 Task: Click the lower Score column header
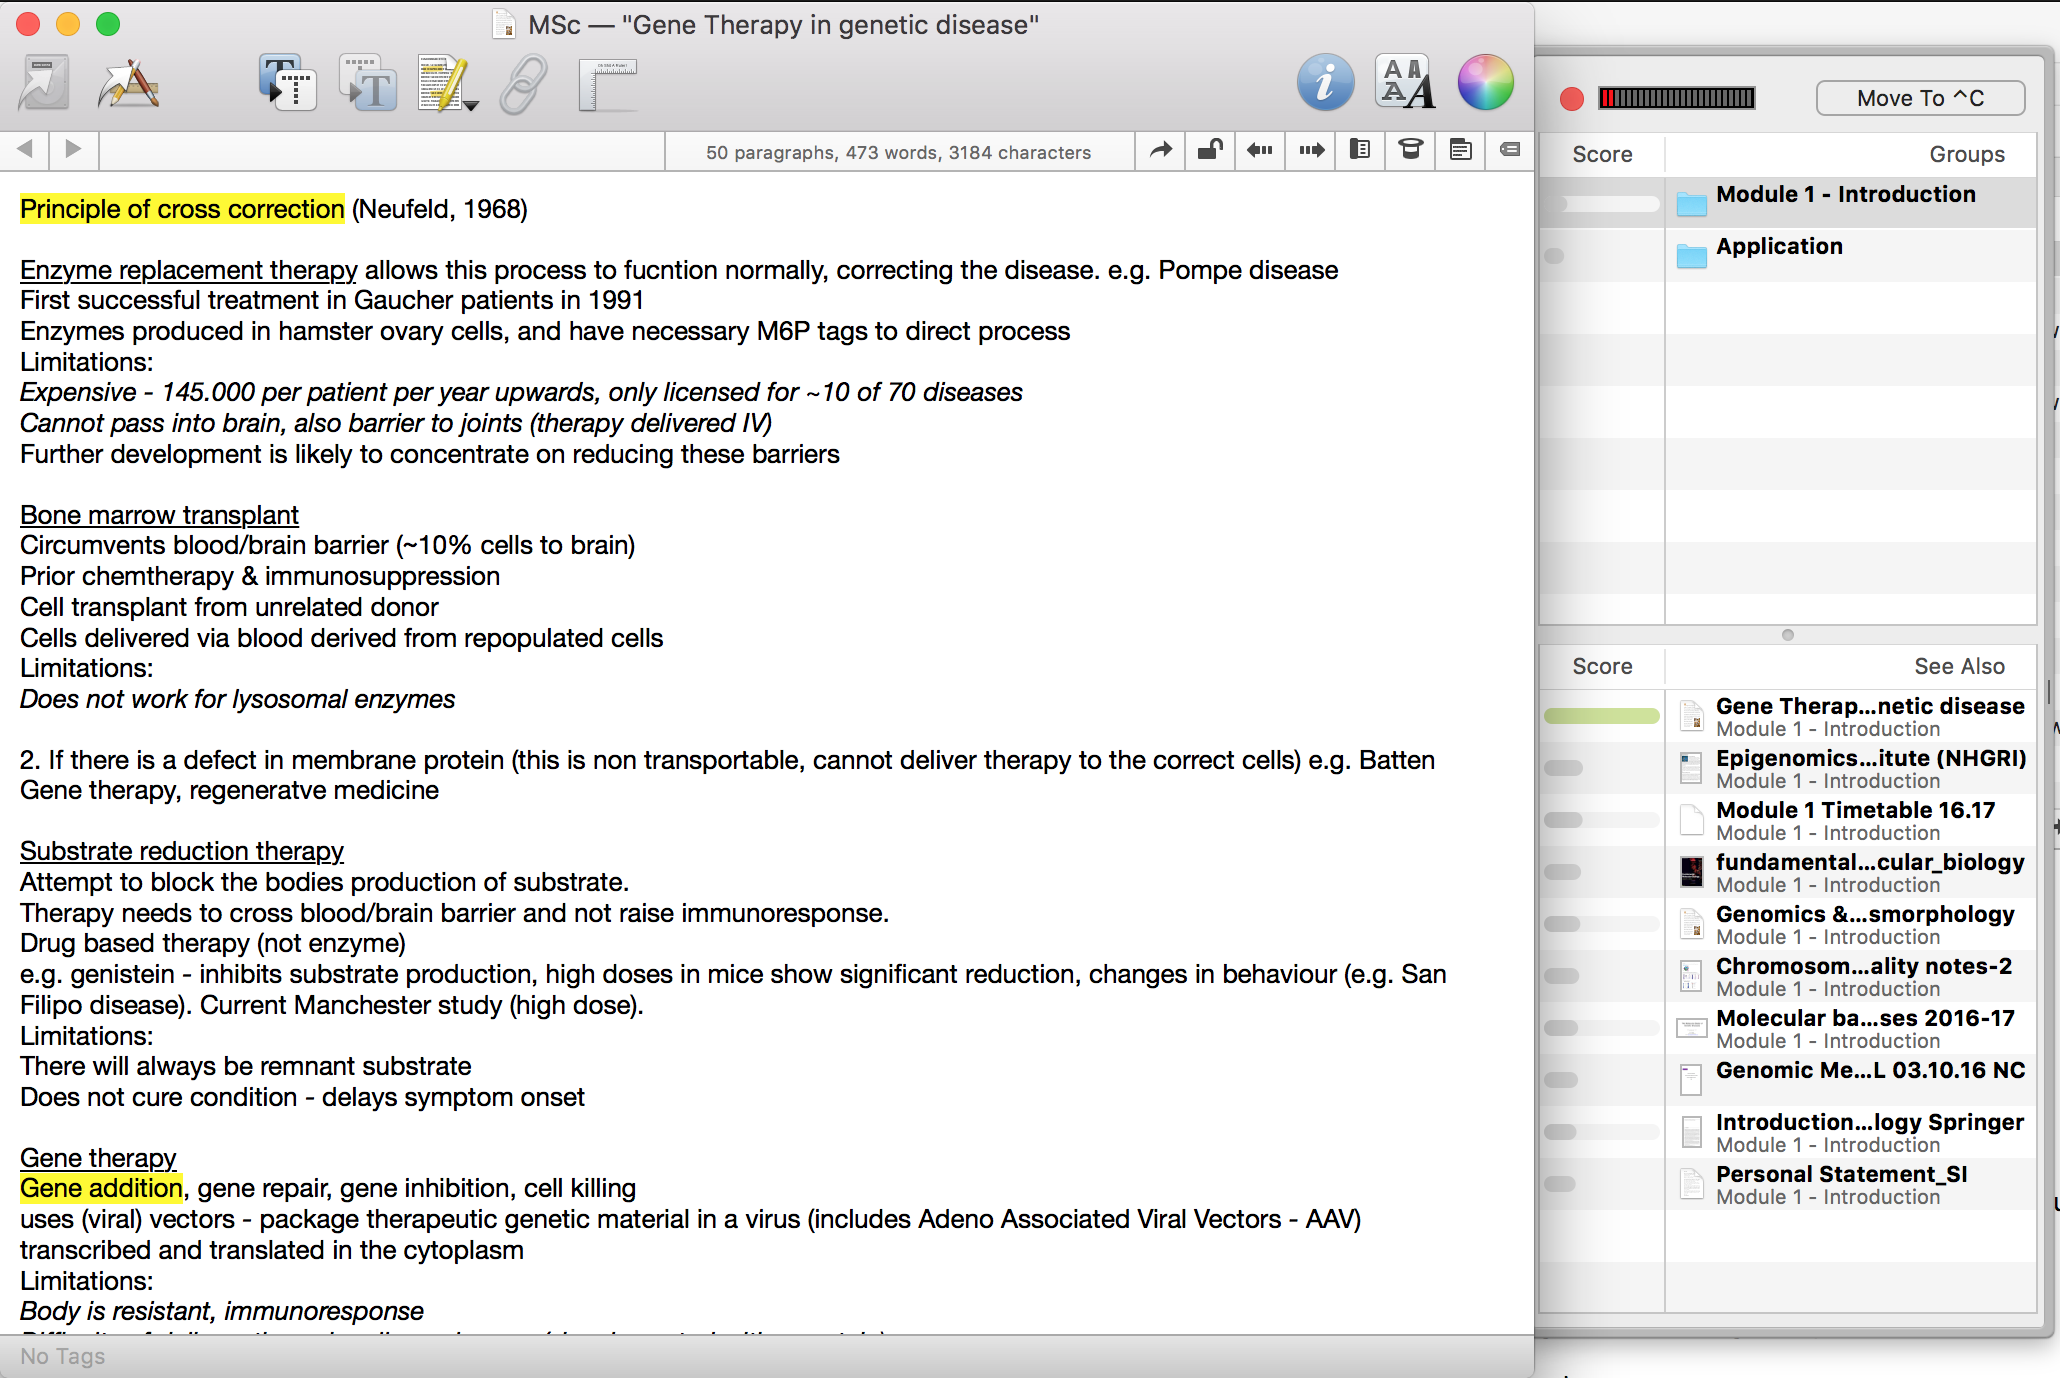(x=1602, y=666)
